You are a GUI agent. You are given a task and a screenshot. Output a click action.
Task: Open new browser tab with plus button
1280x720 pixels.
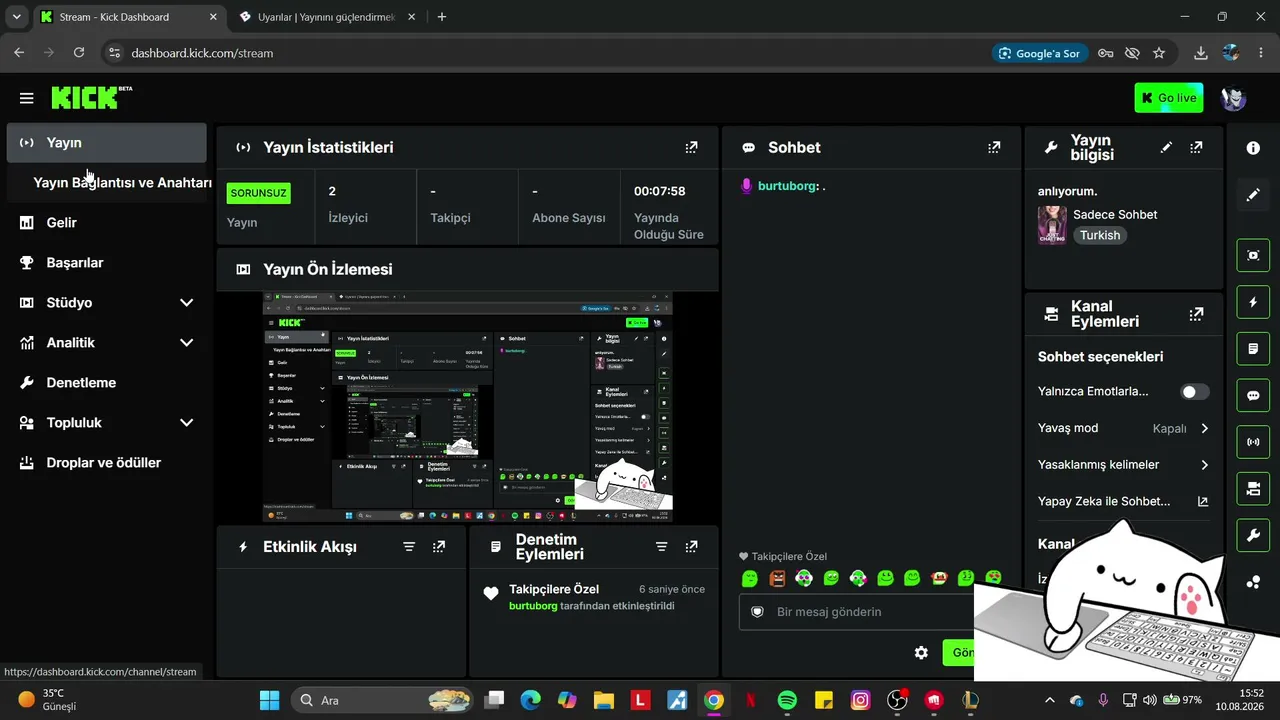442,17
